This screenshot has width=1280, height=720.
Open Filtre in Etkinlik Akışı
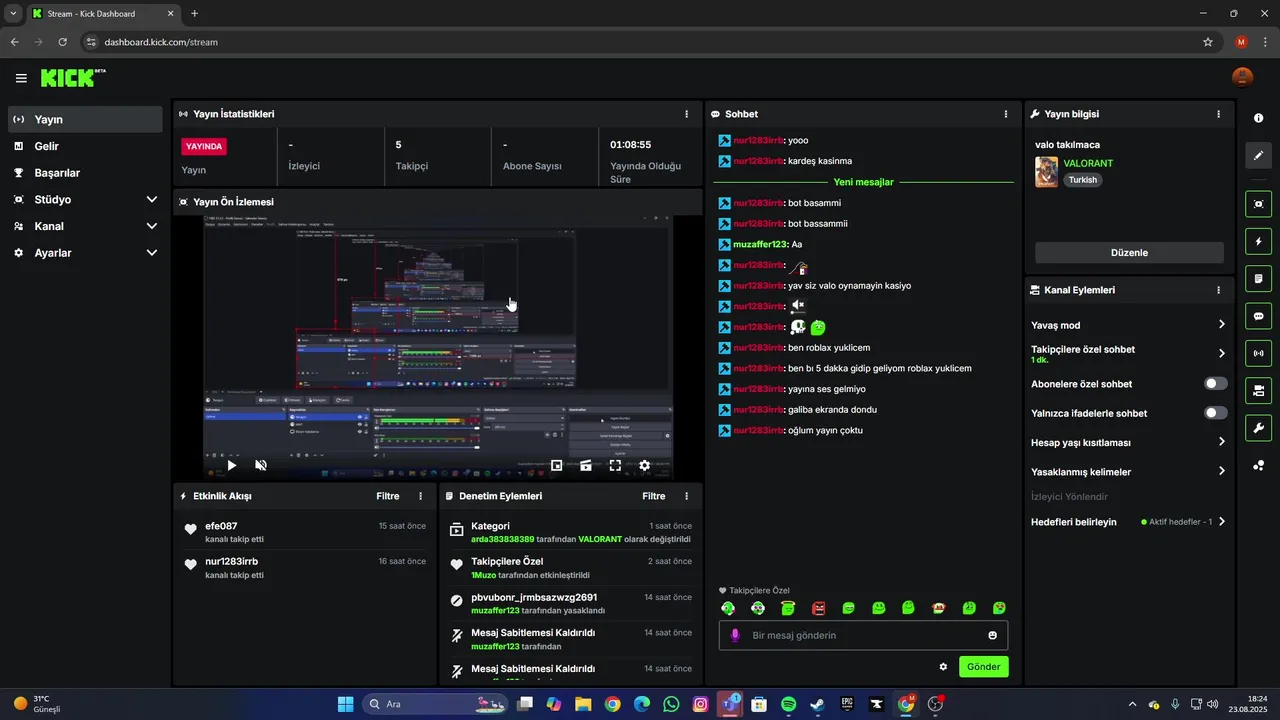388,496
